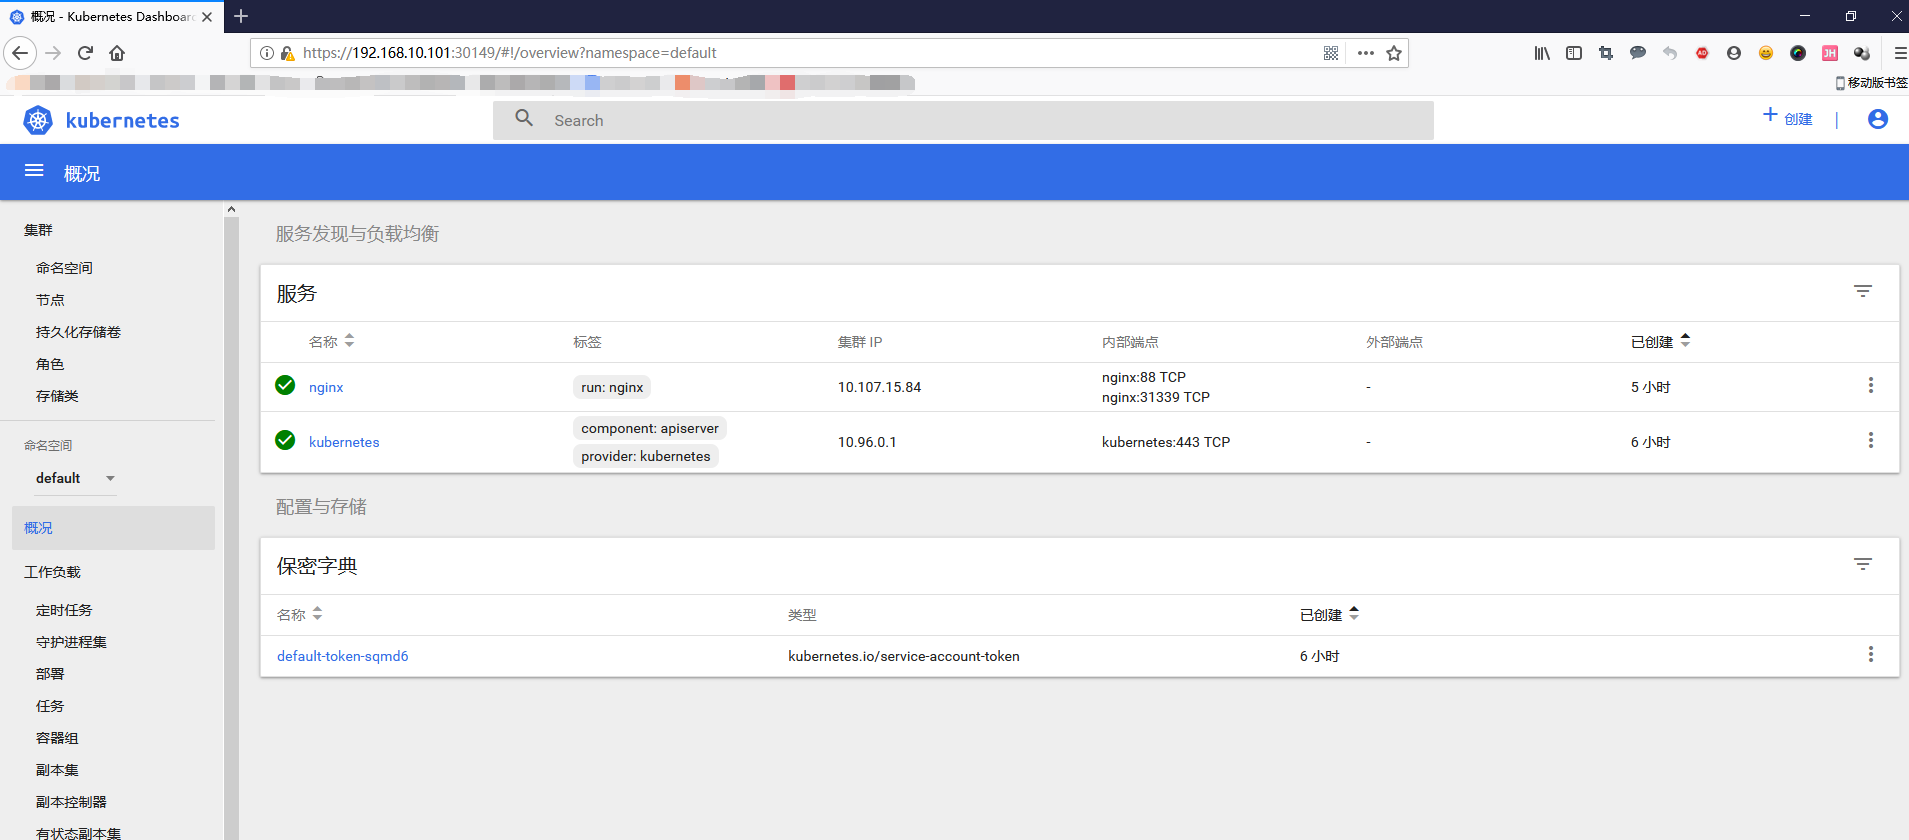Open the chat bubble extension icon
The image size is (1909, 840).
click(1638, 53)
